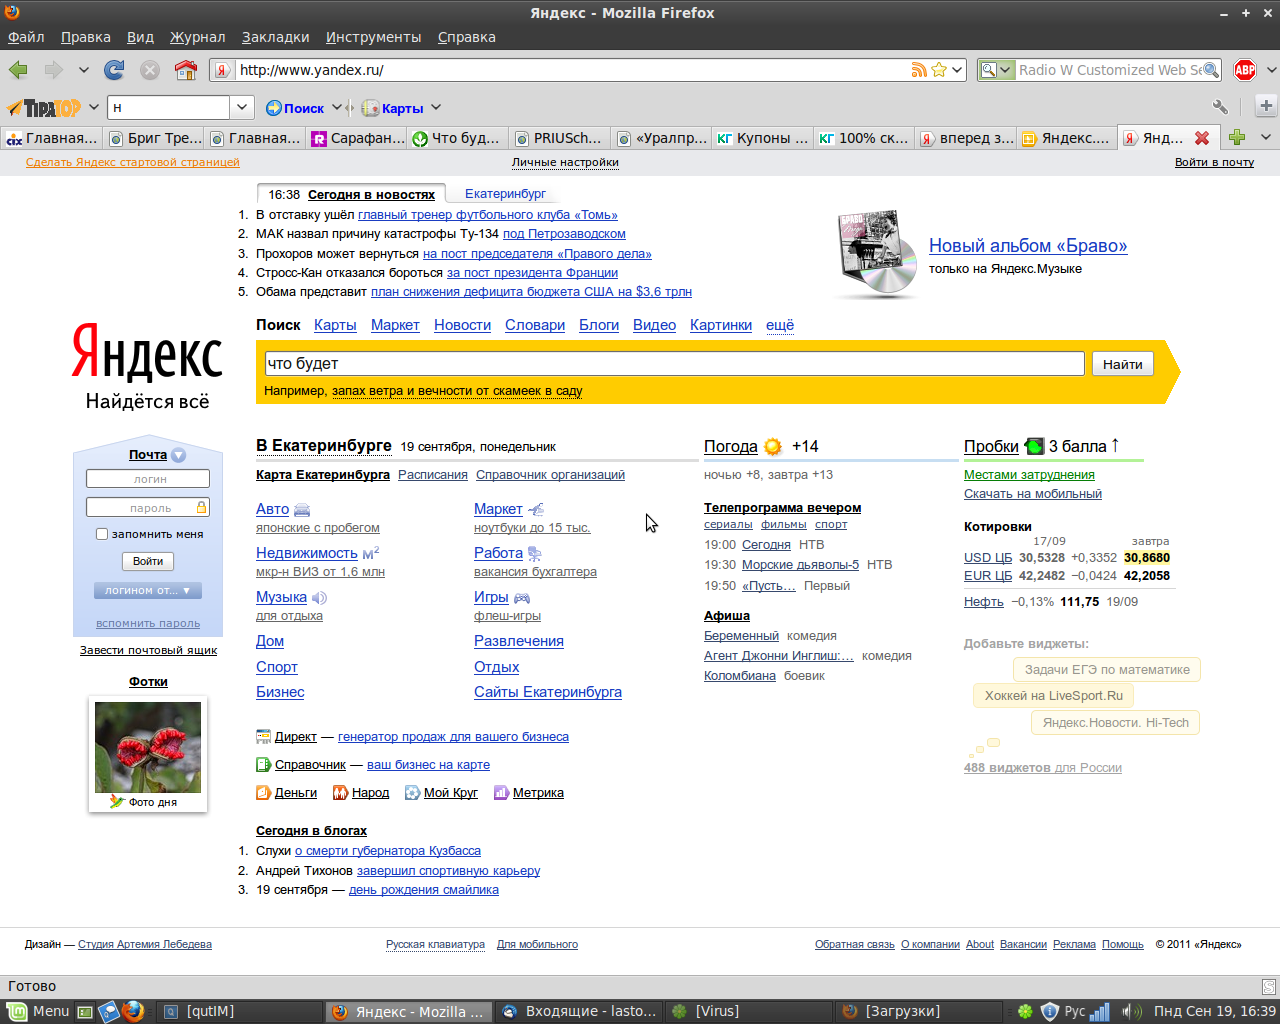Click the volume speaker tray icon
This screenshot has height=1024, width=1280.
(1131, 1011)
